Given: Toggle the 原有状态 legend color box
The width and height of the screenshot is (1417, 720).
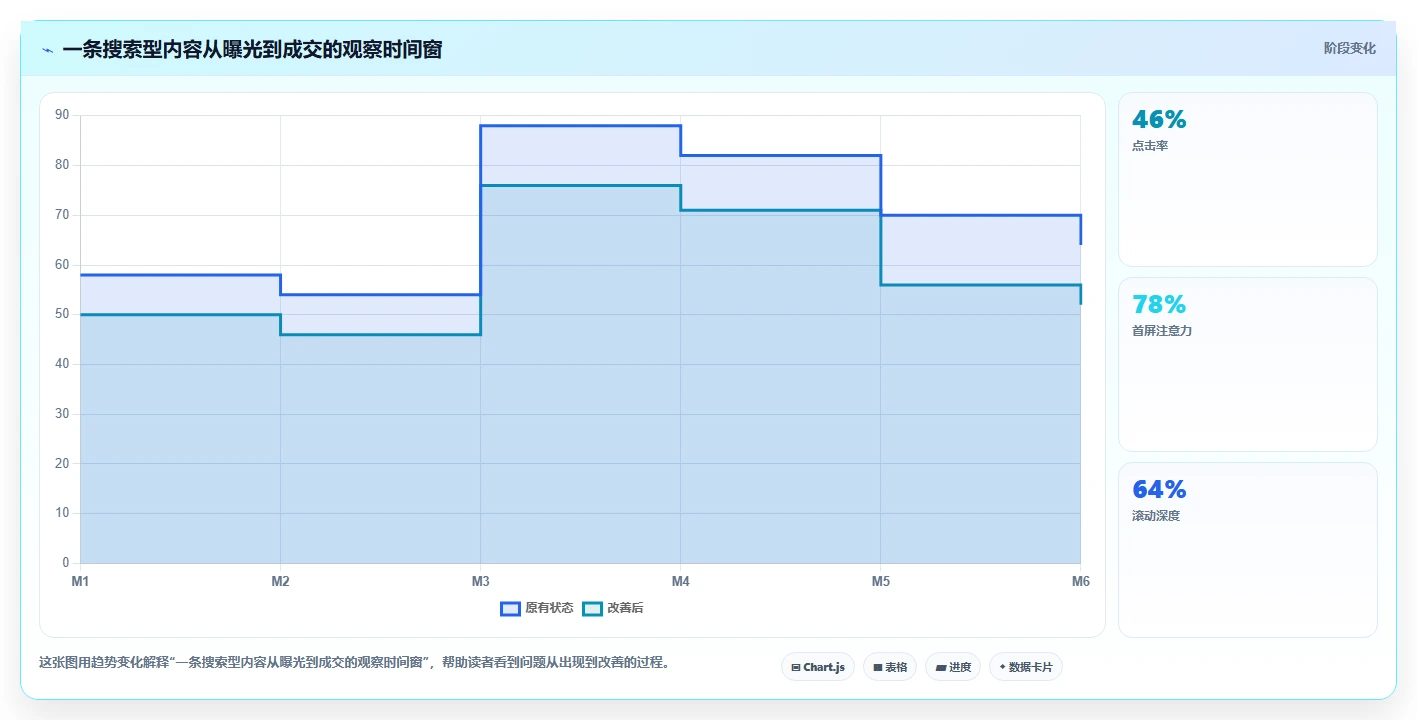Looking at the screenshot, I should pyautogui.click(x=511, y=608).
